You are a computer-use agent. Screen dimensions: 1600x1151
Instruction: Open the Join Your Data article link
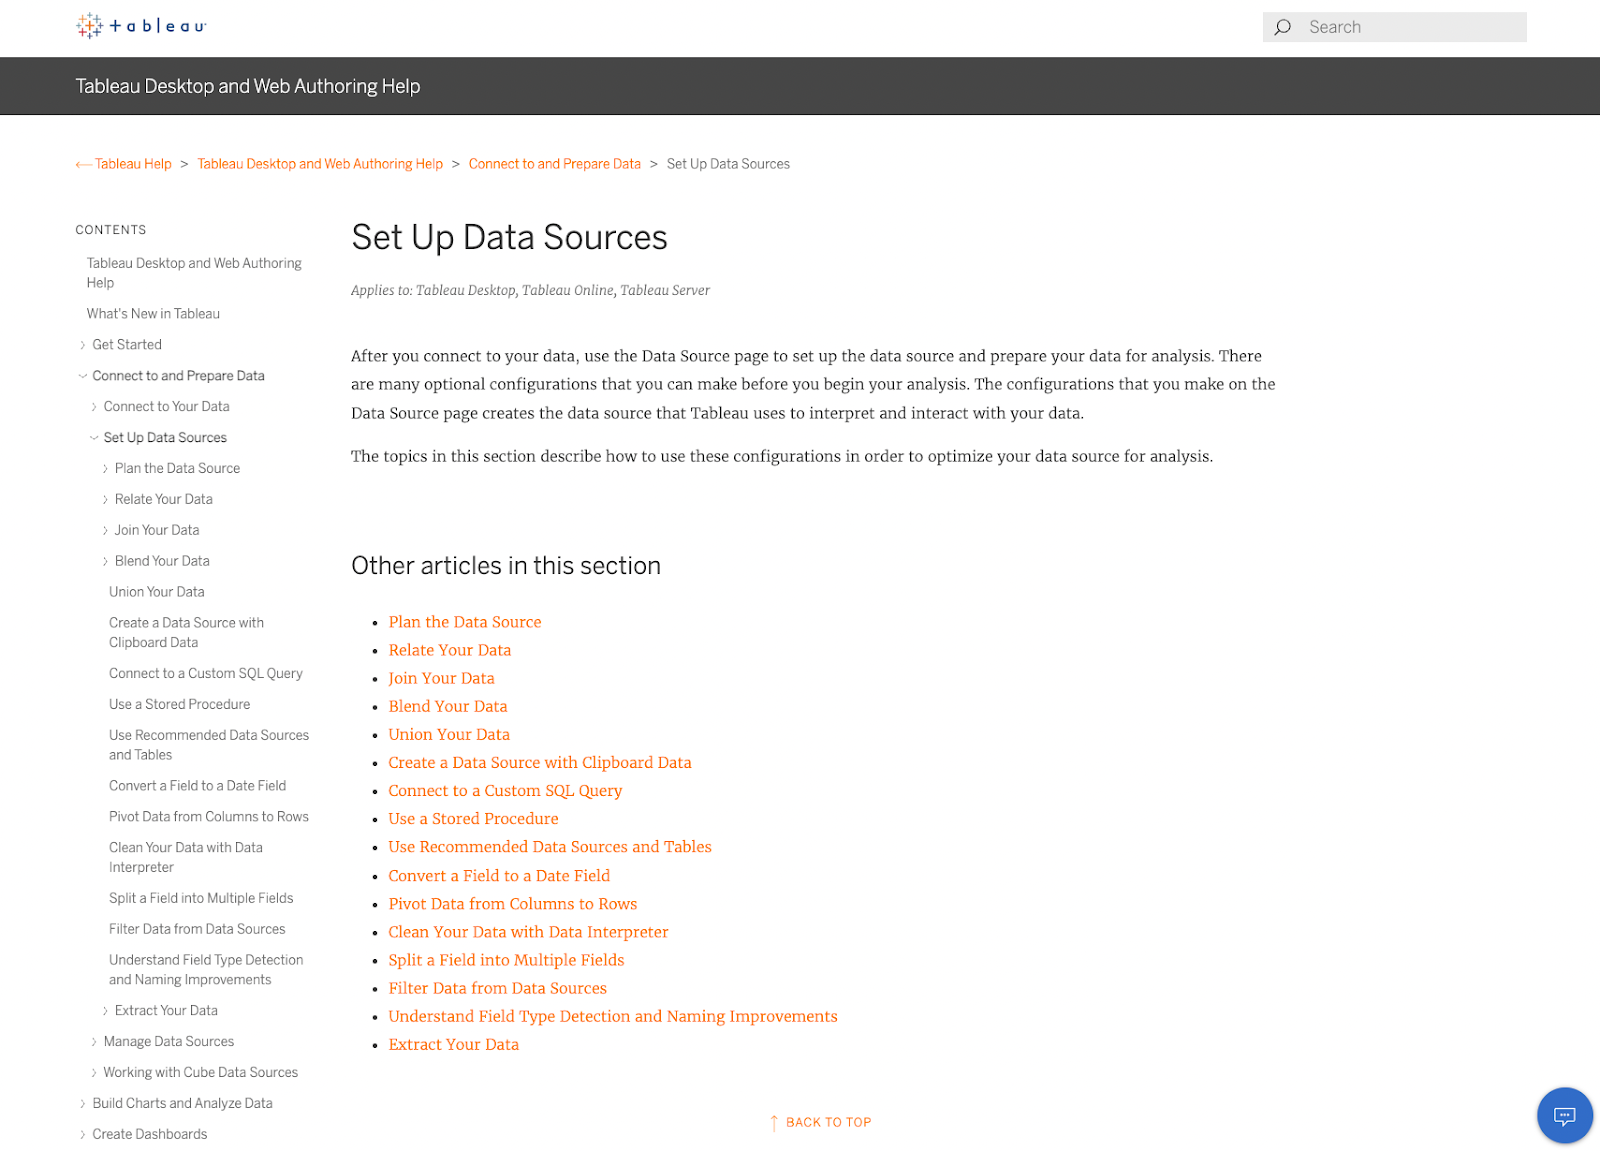point(441,678)
